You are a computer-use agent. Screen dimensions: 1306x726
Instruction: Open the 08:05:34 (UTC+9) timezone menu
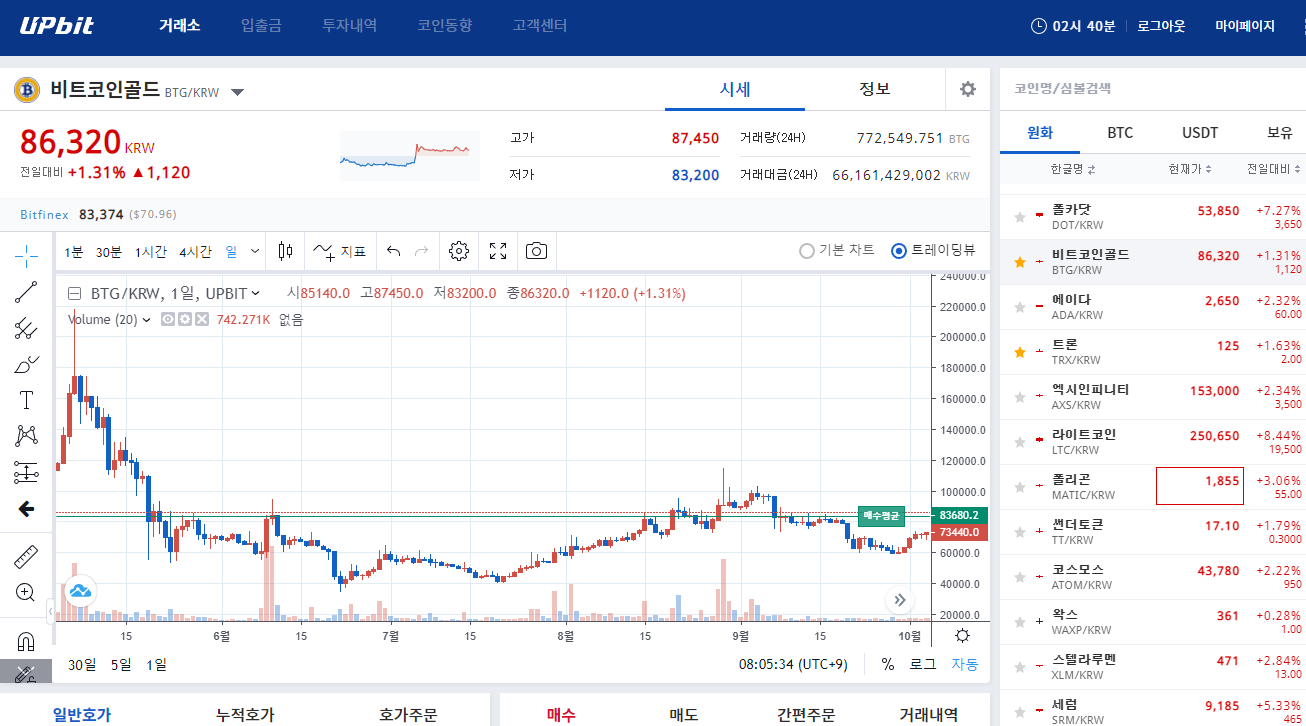[794, 664]
